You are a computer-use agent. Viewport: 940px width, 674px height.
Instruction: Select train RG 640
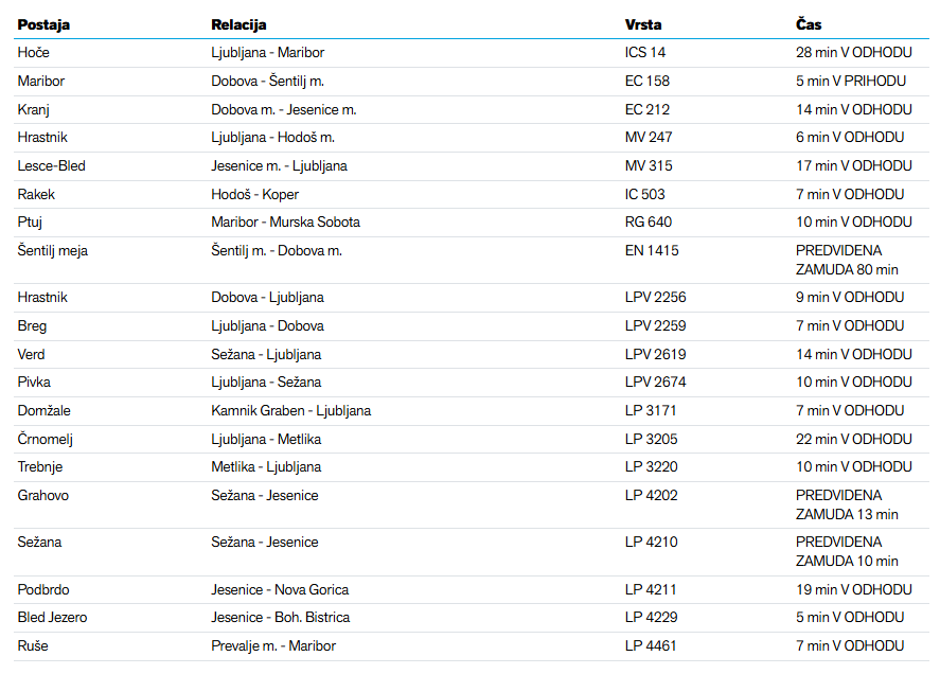coord(648,222)
